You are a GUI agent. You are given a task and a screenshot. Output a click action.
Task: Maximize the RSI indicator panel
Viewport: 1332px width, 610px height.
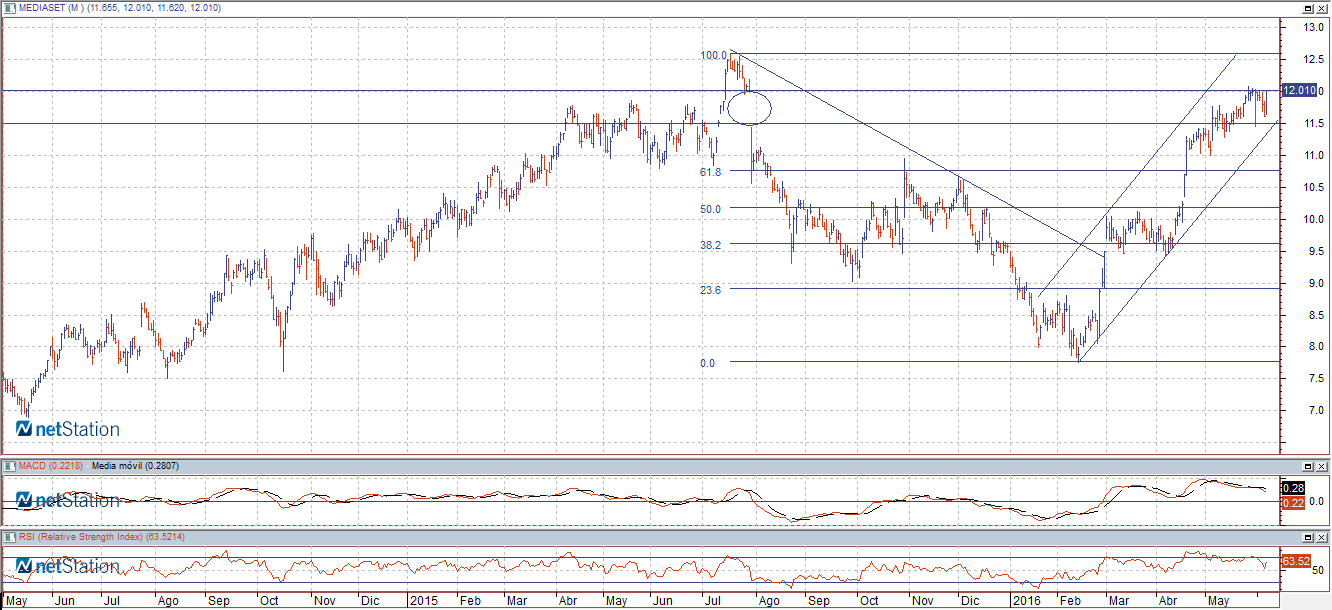point(1307,537)
